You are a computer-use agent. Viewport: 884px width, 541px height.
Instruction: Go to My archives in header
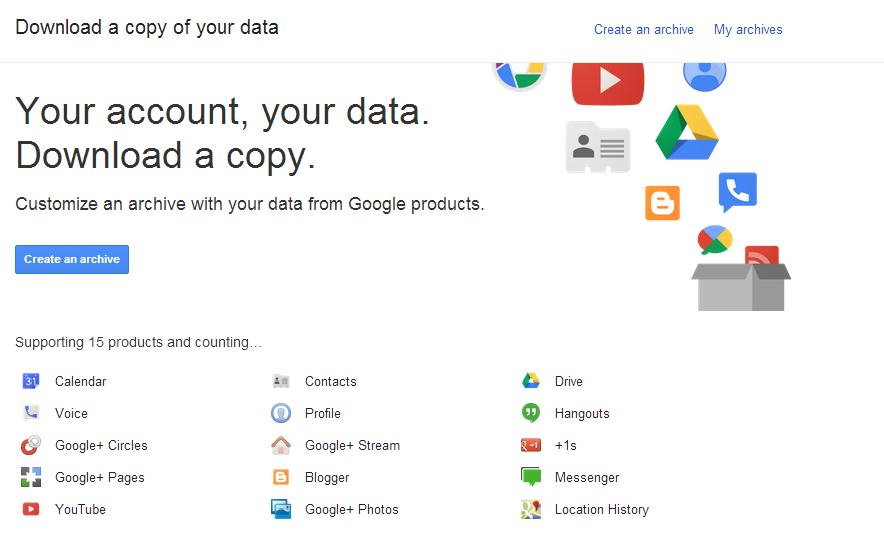748,30
